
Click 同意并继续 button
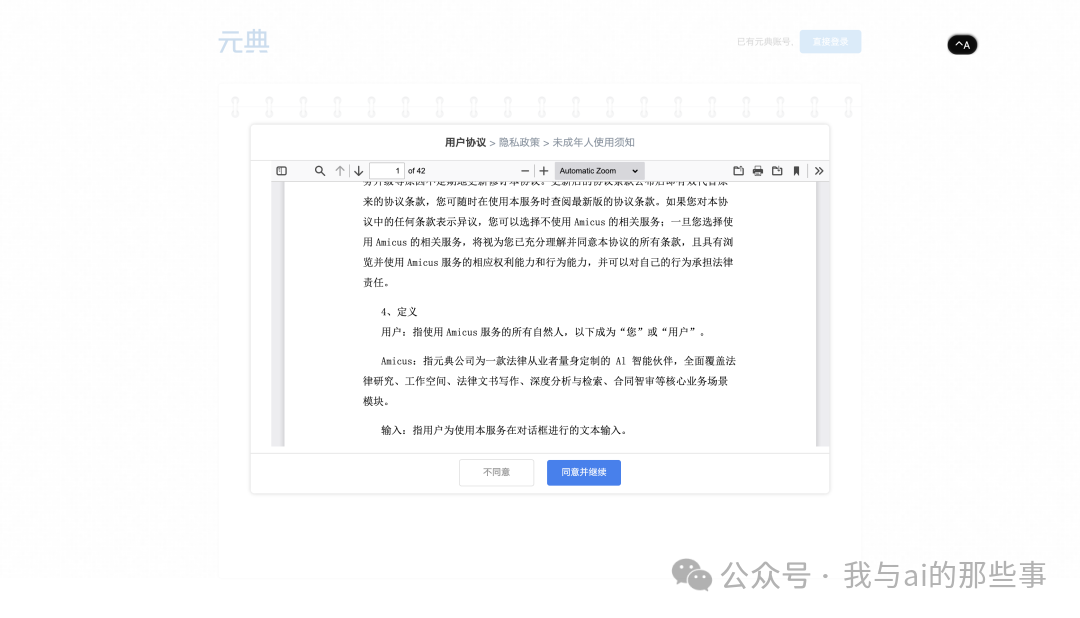(x=584, y=473)
